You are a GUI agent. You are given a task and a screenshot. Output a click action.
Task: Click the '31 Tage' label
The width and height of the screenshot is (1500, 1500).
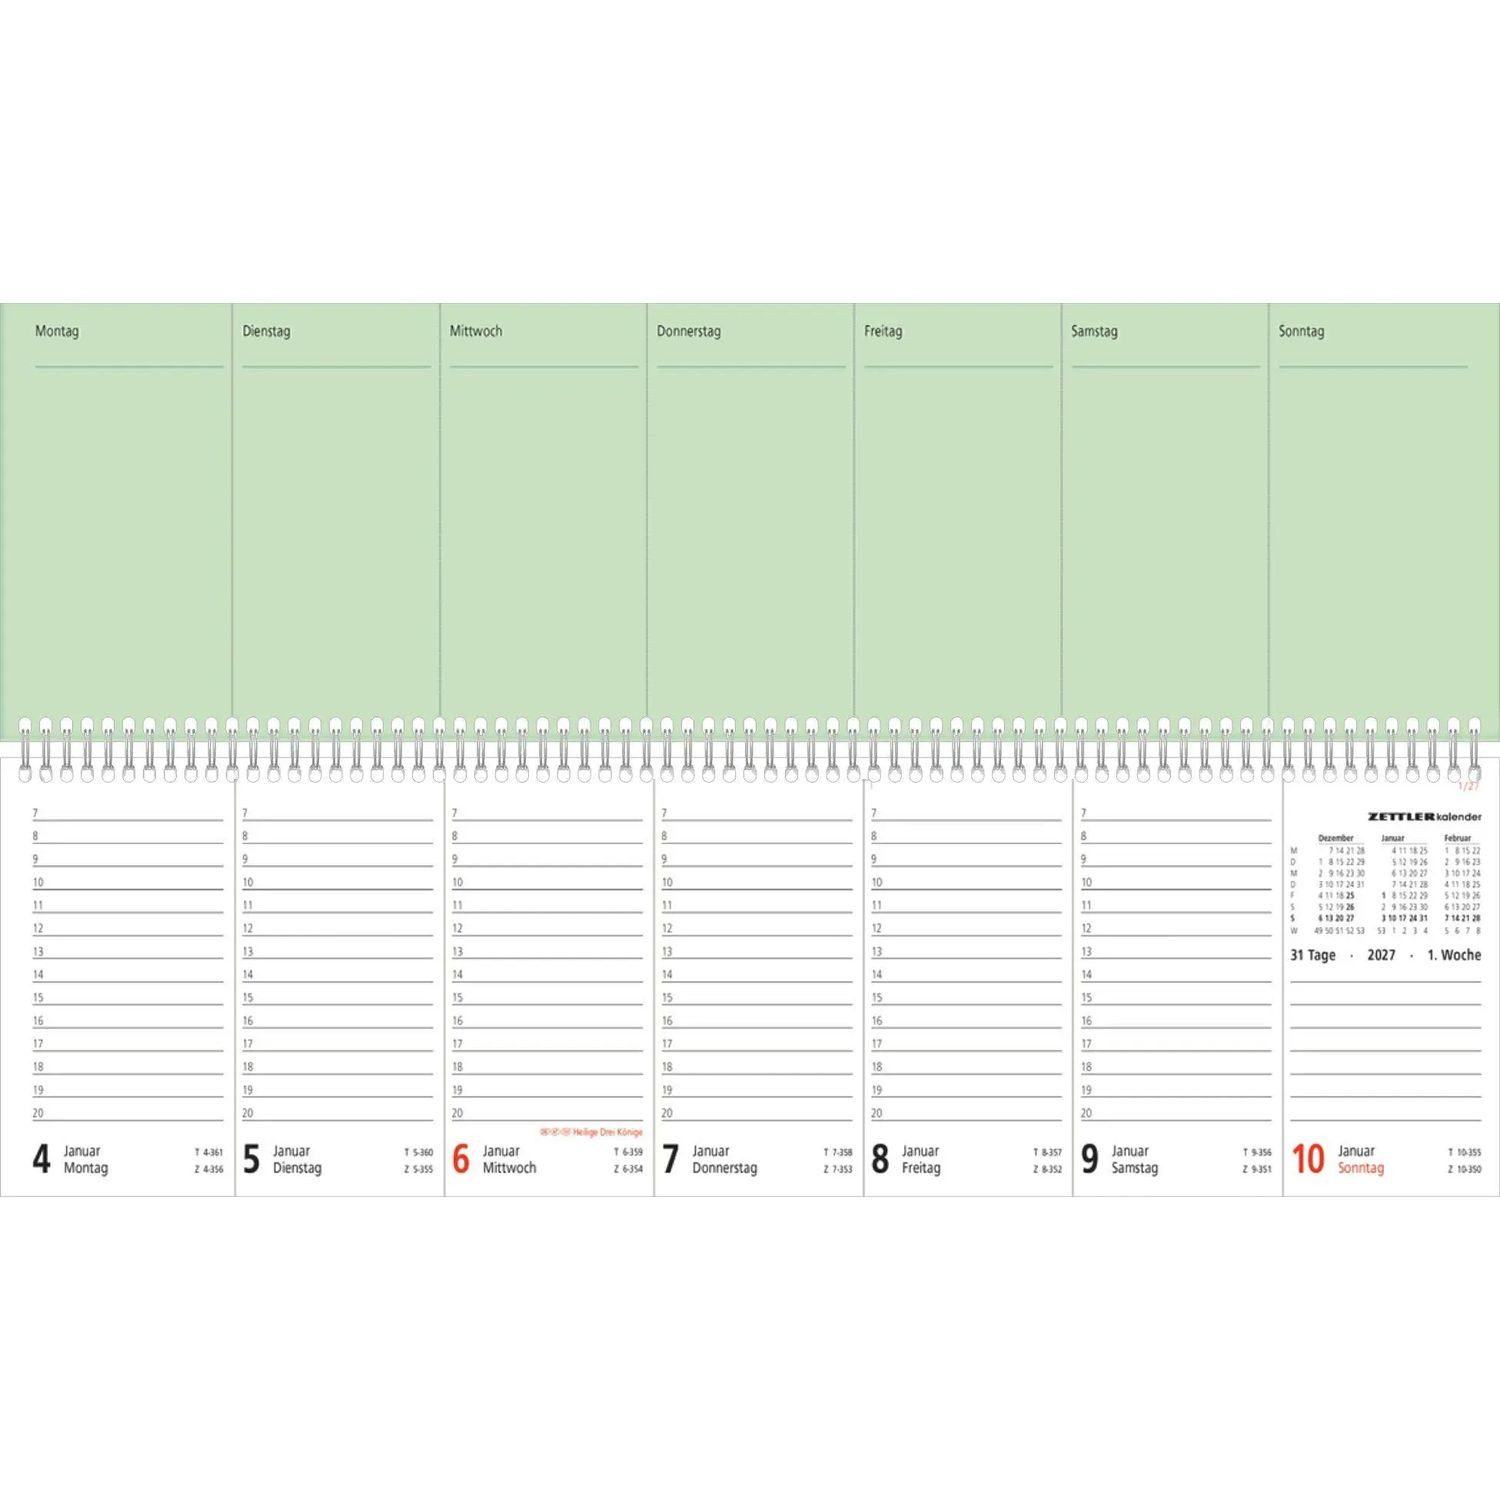point(1313,955)
